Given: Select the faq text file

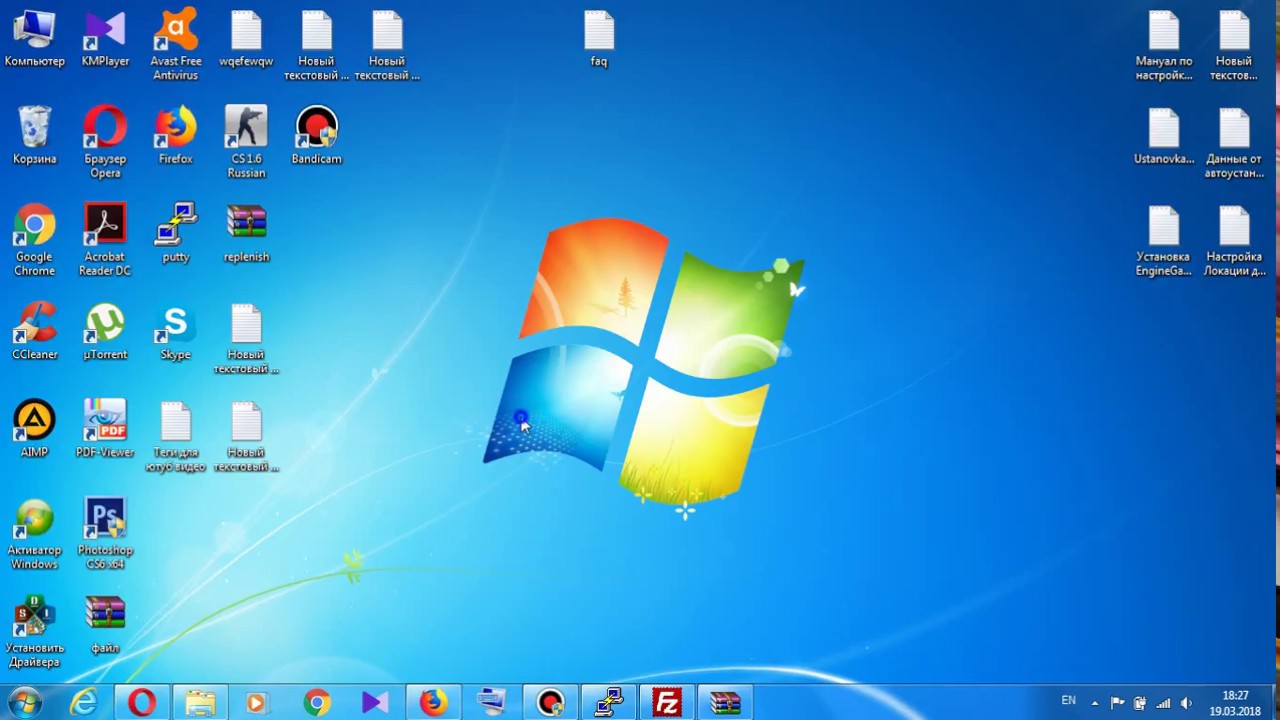Looking at the screenshot, I should click(599, 40).
